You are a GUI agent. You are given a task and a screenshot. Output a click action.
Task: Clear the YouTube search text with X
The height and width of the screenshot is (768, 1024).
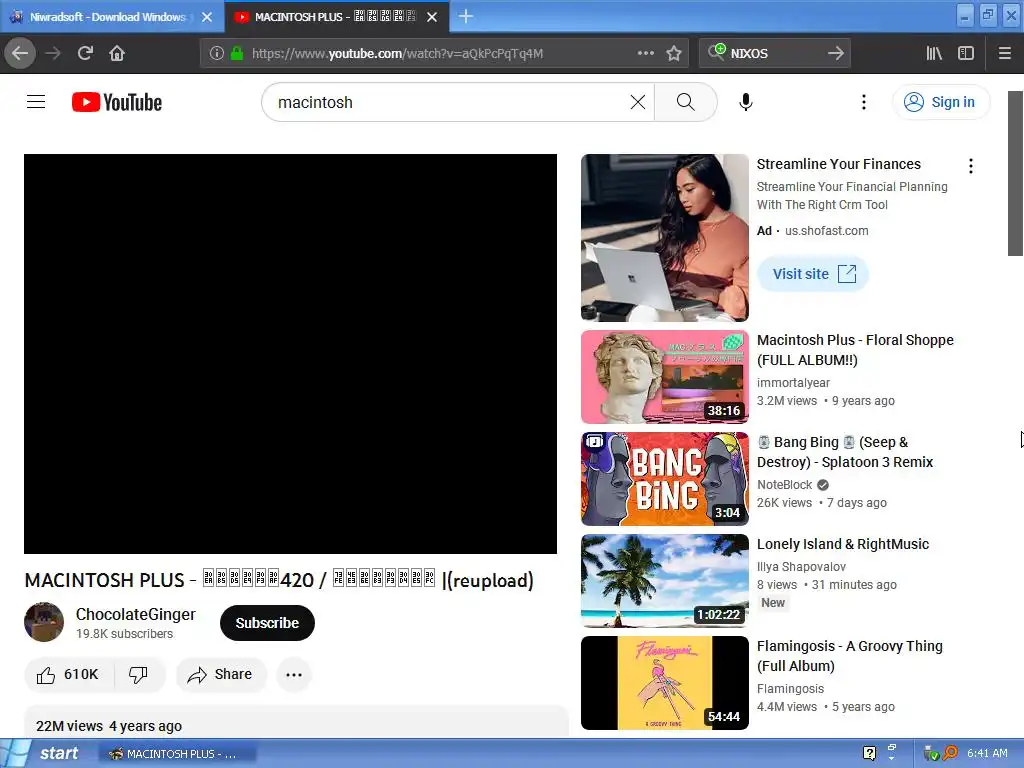(638, 102)
